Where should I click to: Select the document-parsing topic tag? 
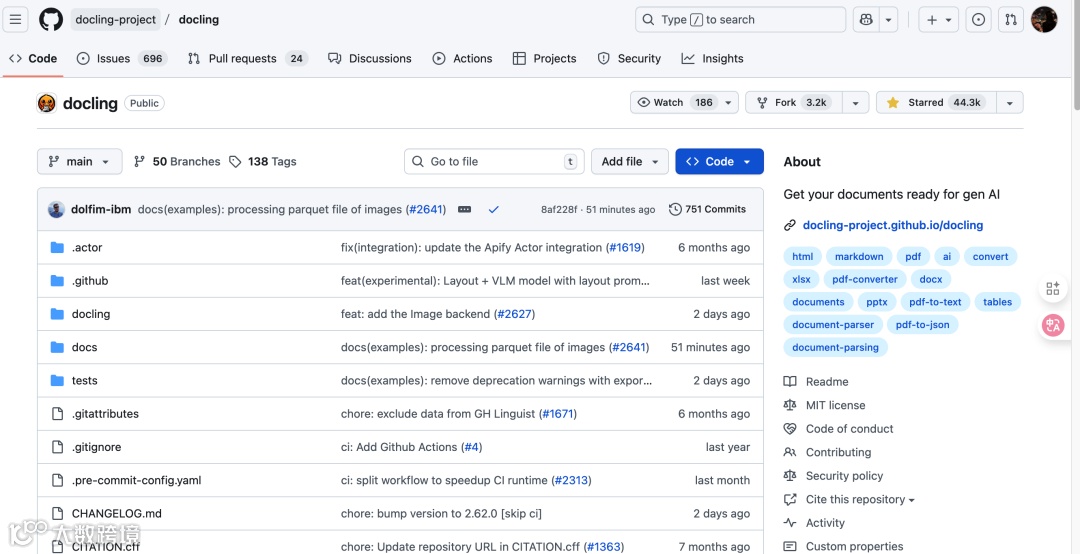tap(835, 347)
